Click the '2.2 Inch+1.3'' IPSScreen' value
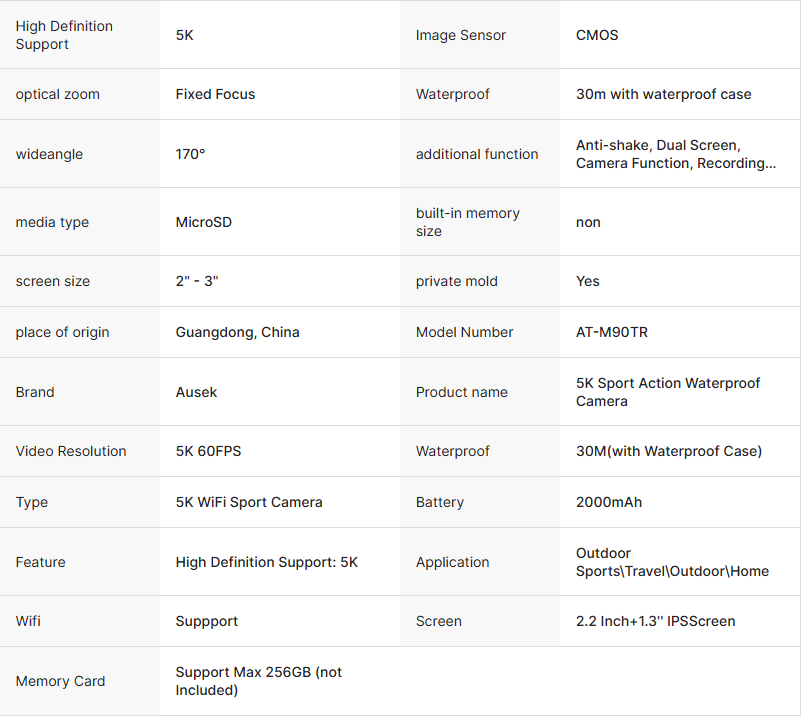 (x=655, y=621)
